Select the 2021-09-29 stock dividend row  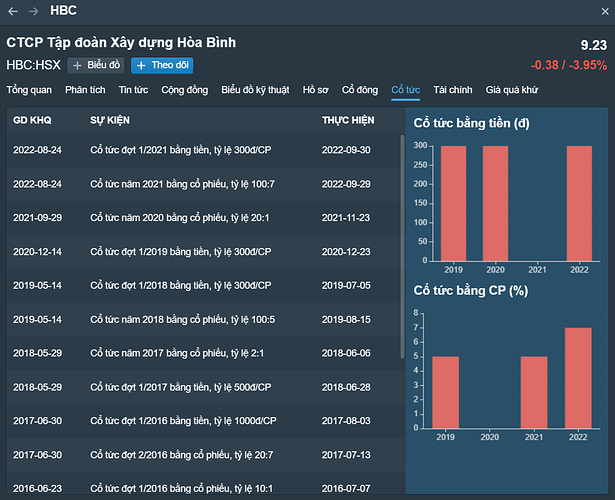coord(200,217)
